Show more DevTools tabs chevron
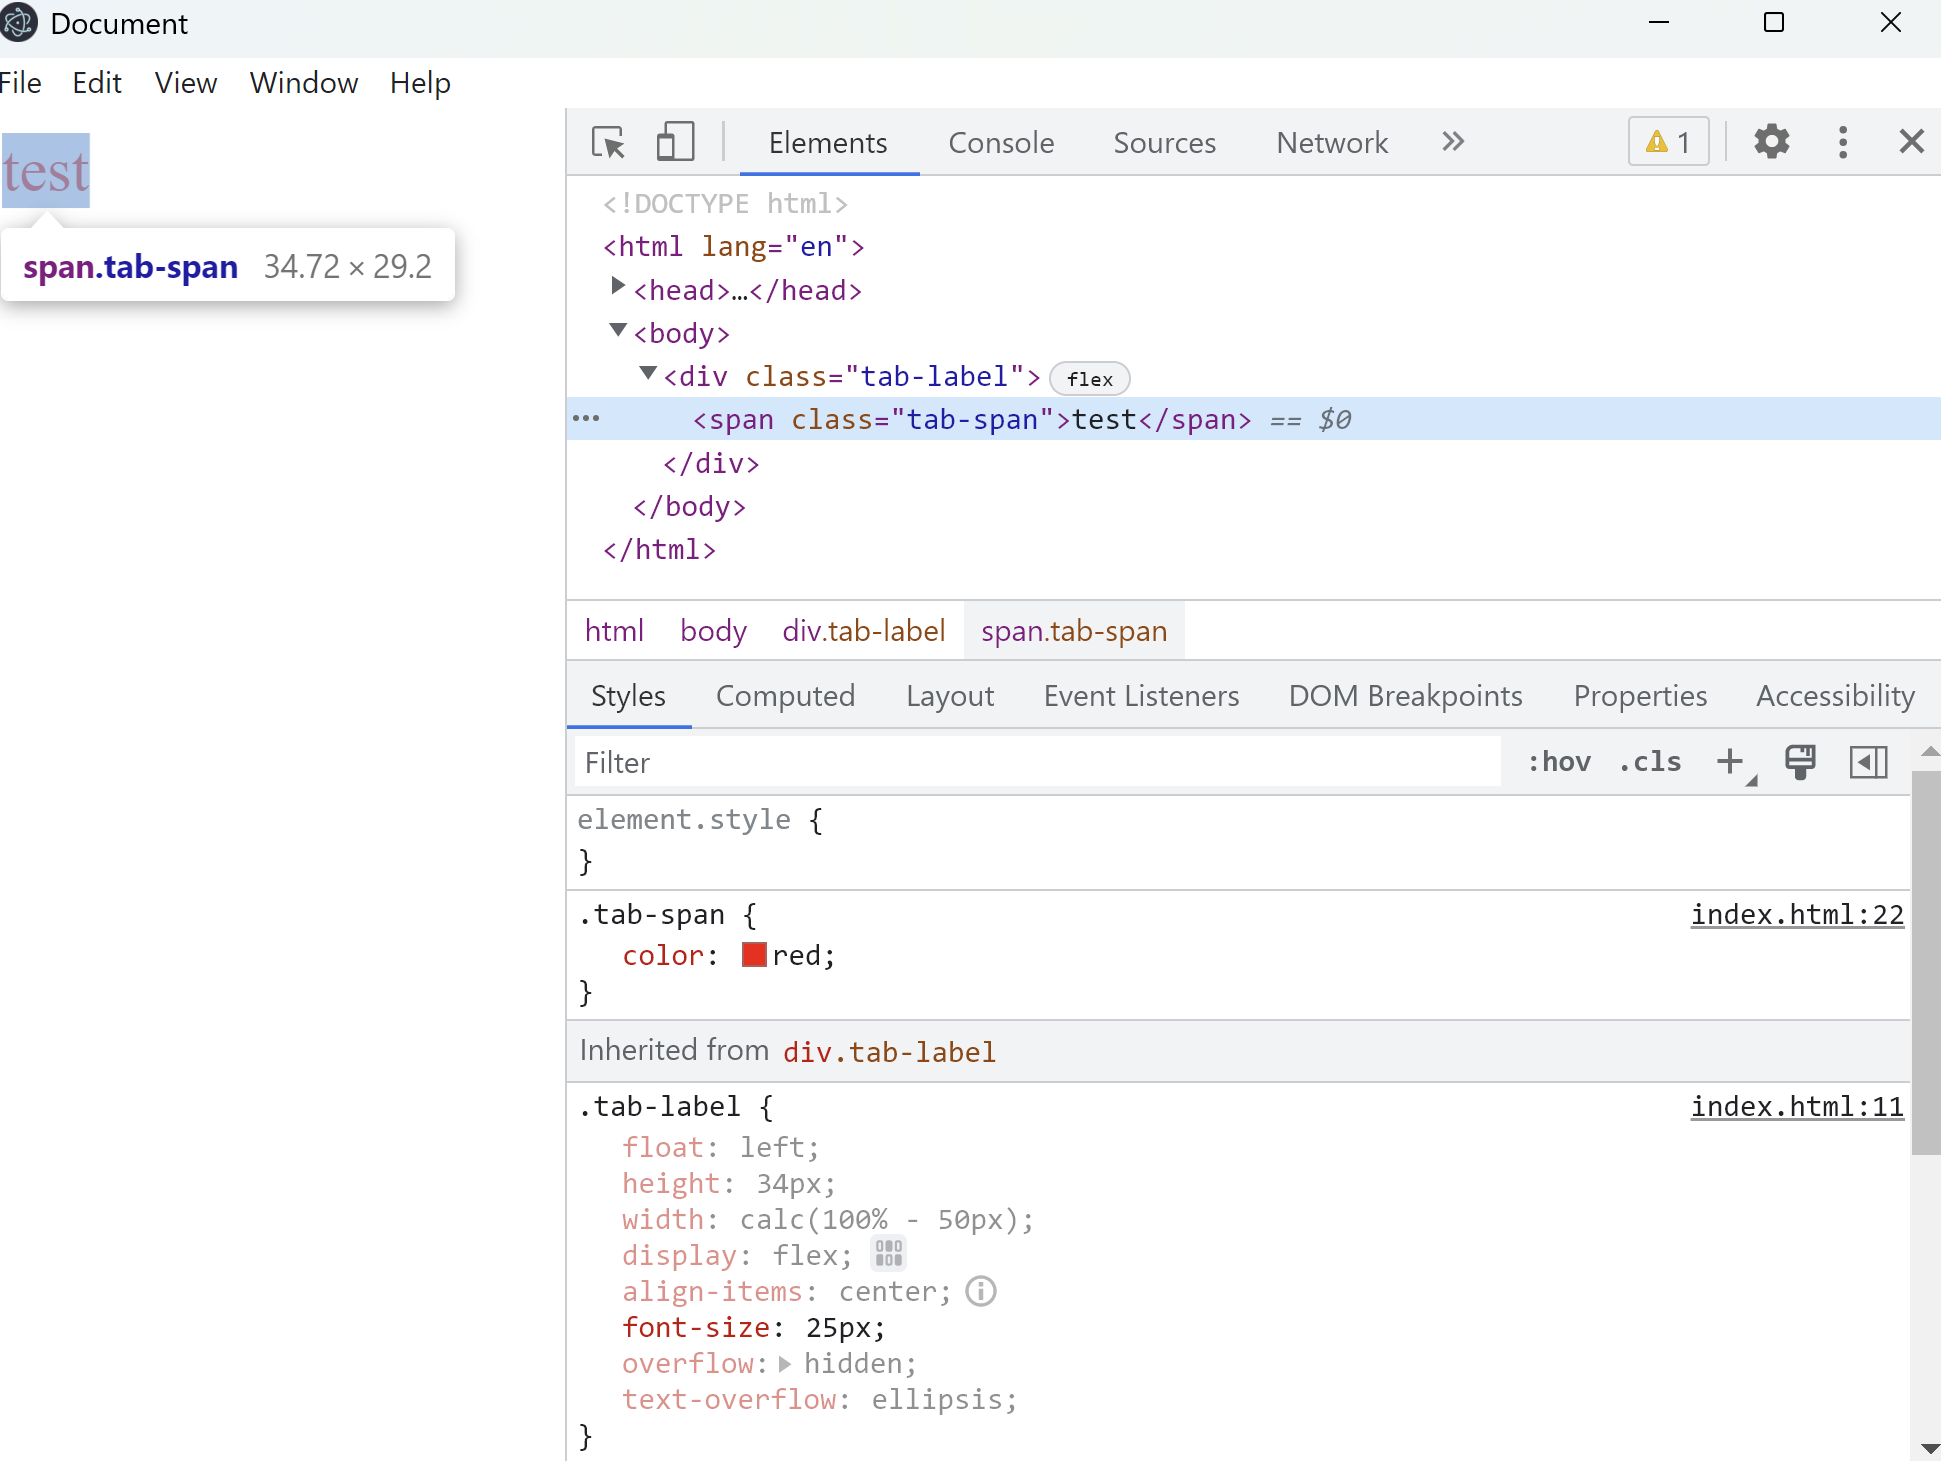Screen dimensions: 1941x1461 coord(1452,142)
